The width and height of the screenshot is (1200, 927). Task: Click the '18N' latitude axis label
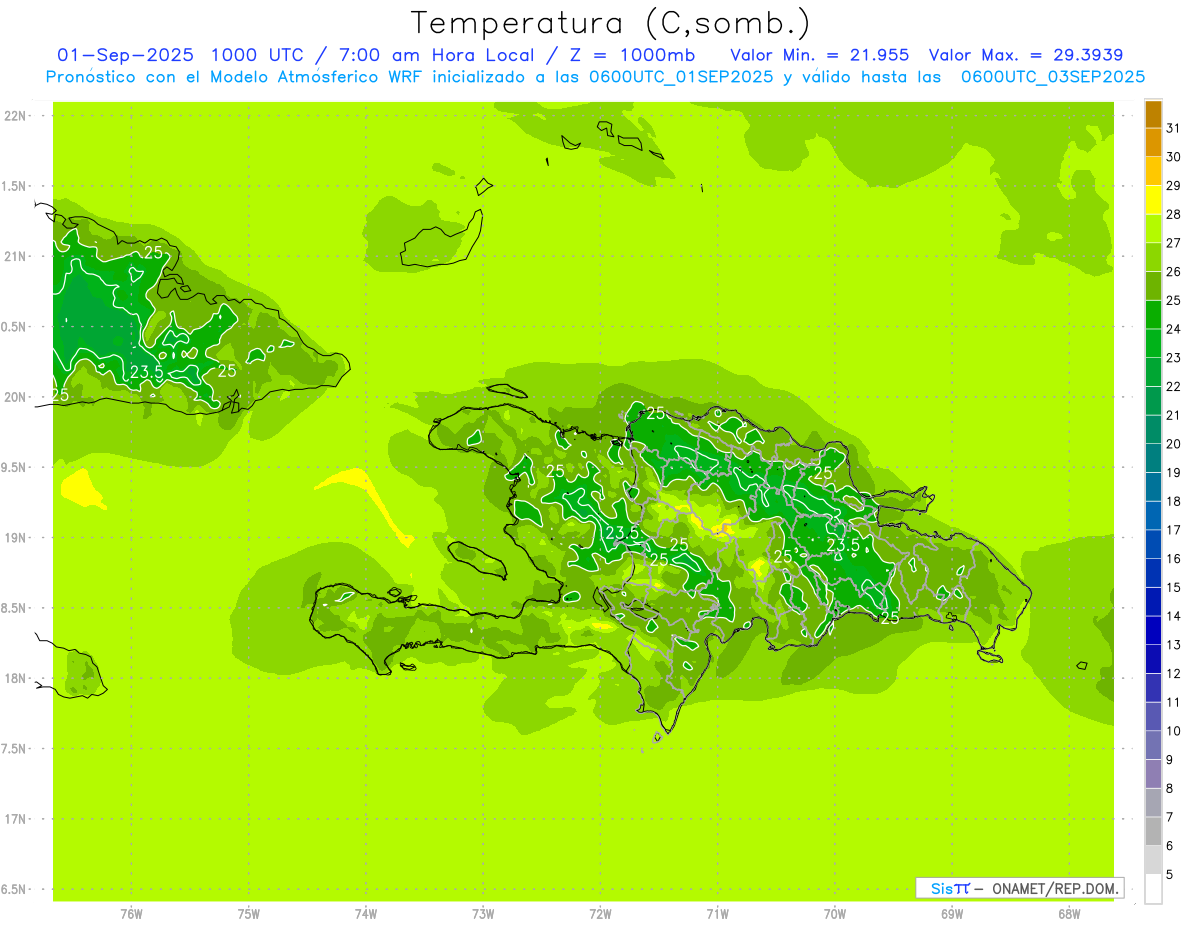[x=16, y=679]
